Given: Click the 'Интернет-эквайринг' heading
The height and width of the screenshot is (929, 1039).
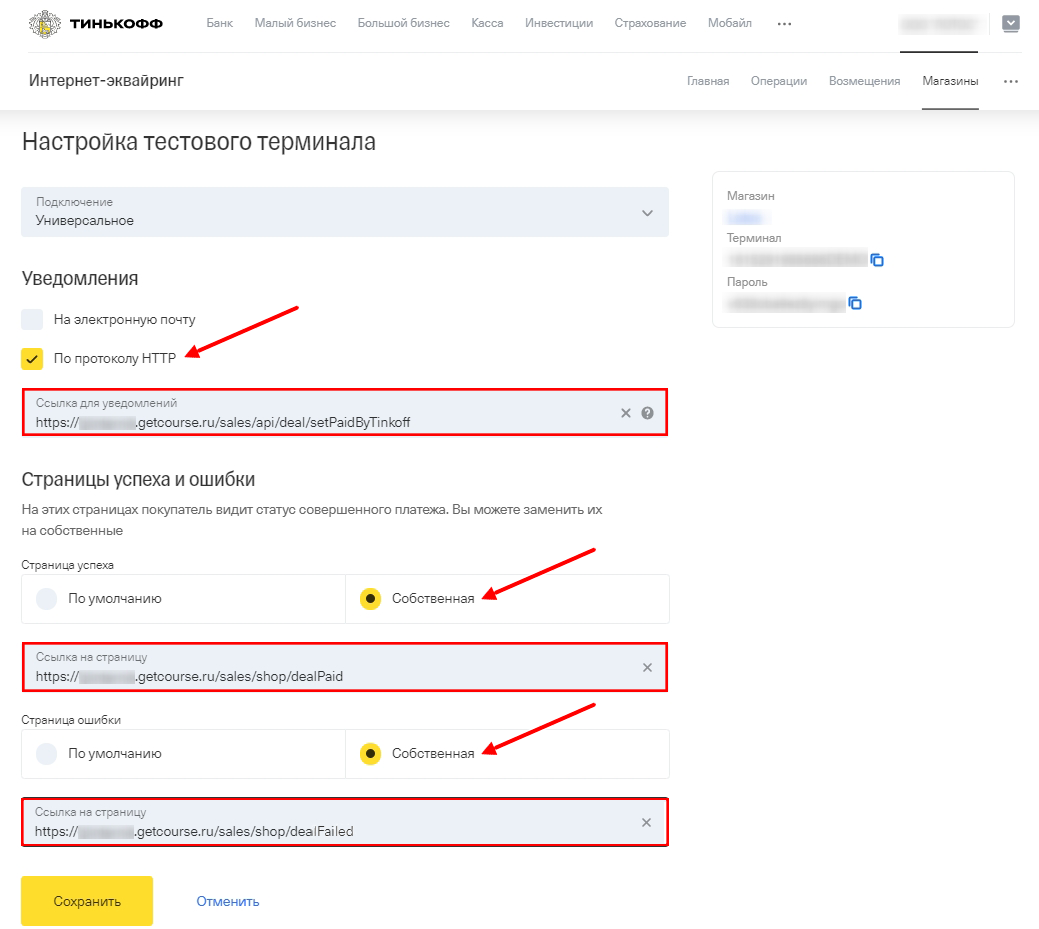Looking at the screenshot, I should click(x=106, y=80).
